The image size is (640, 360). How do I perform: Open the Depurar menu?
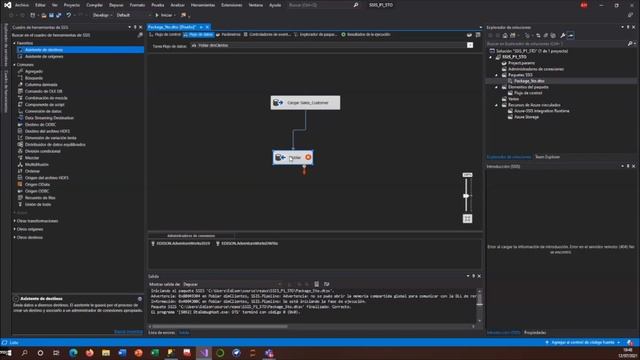[x=116, y=5]
